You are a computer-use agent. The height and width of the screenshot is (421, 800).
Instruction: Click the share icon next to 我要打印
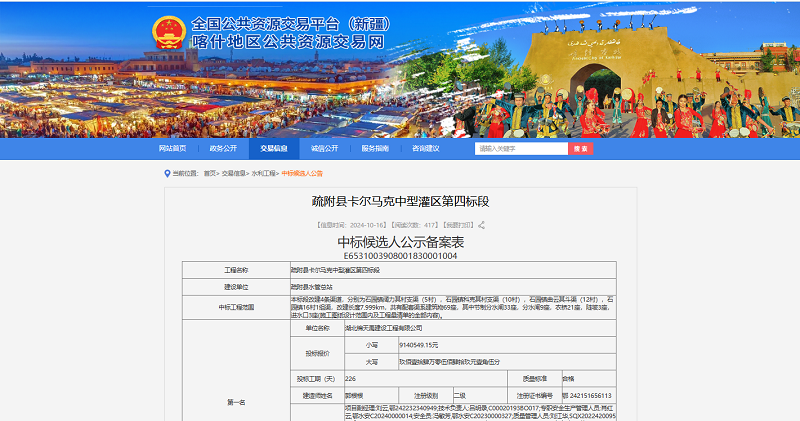tap(480, 225)
